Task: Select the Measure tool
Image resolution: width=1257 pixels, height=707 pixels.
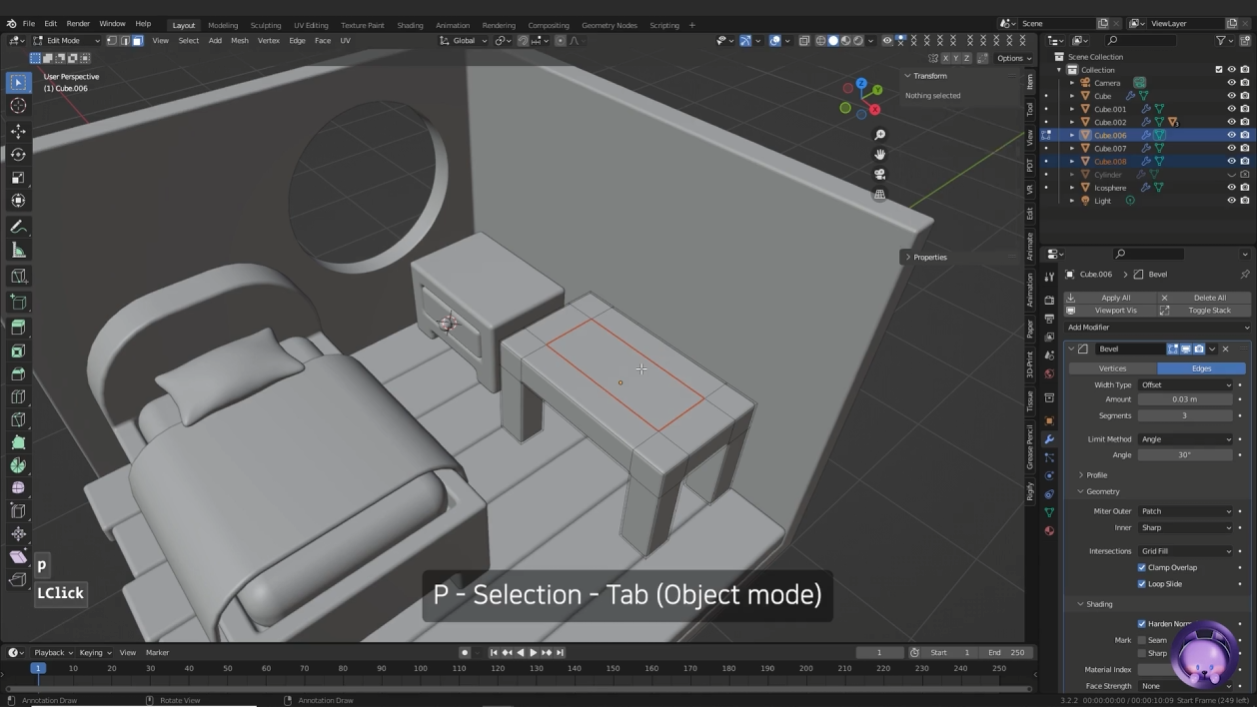Action: click(x=18, y=250)
